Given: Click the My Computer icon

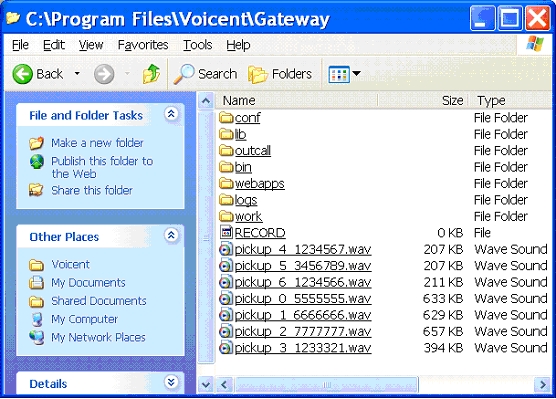Looking at the screenshot, I should (x=37, y=319).
